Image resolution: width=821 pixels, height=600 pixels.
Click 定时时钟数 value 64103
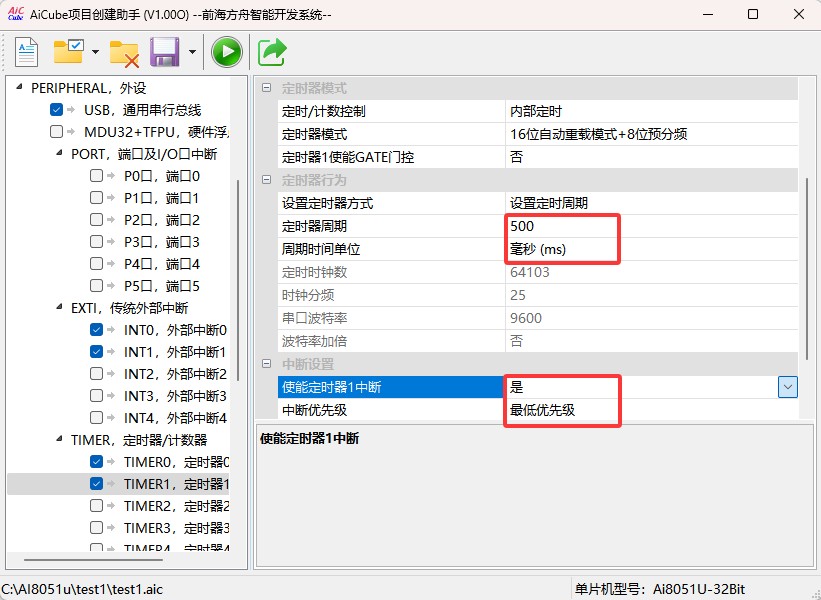(651, 272)
